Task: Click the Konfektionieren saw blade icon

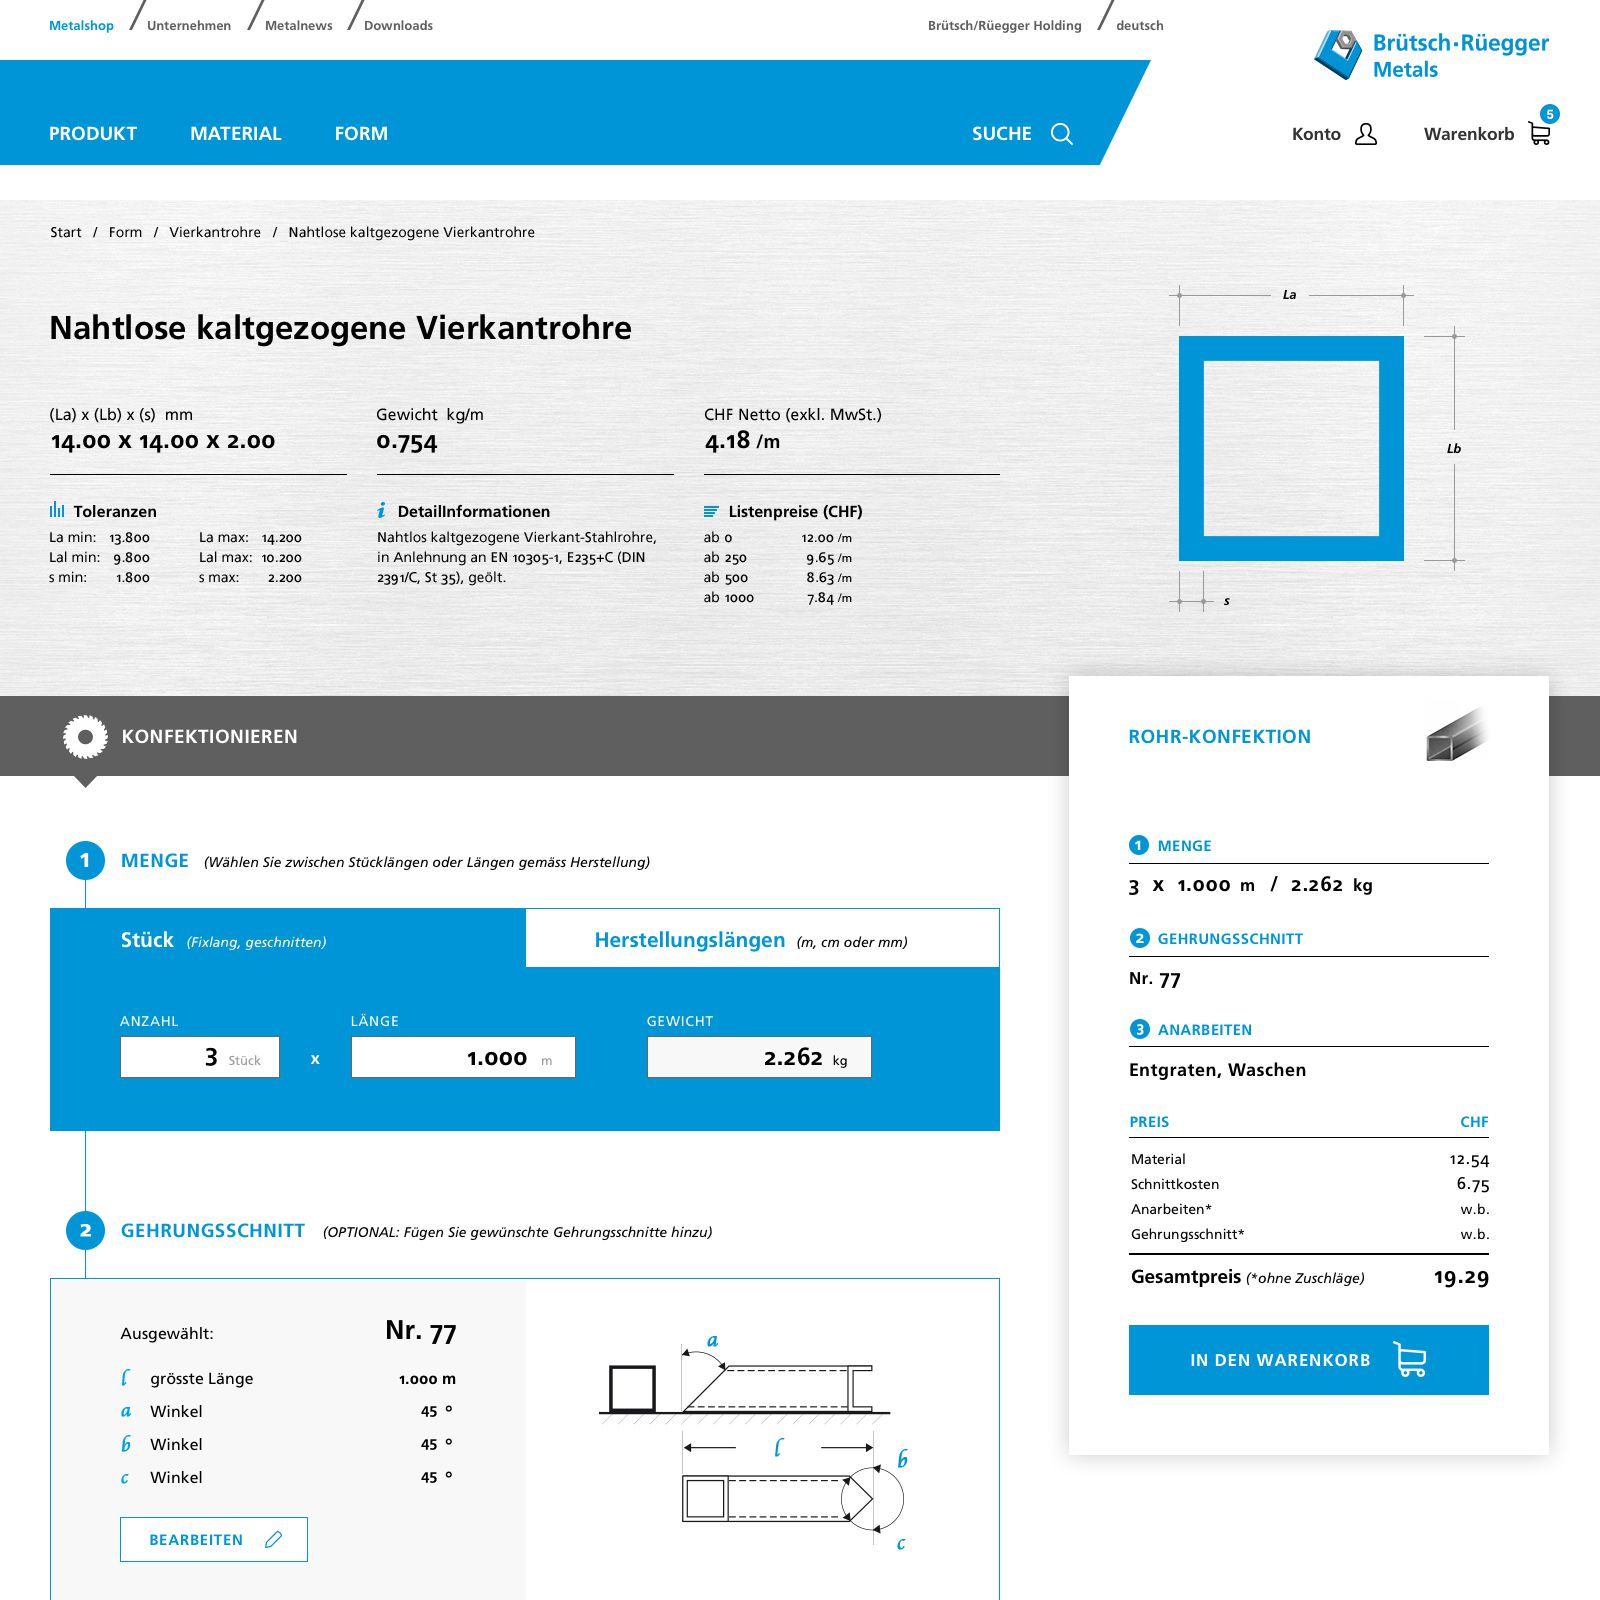Action: coord(85,737)
